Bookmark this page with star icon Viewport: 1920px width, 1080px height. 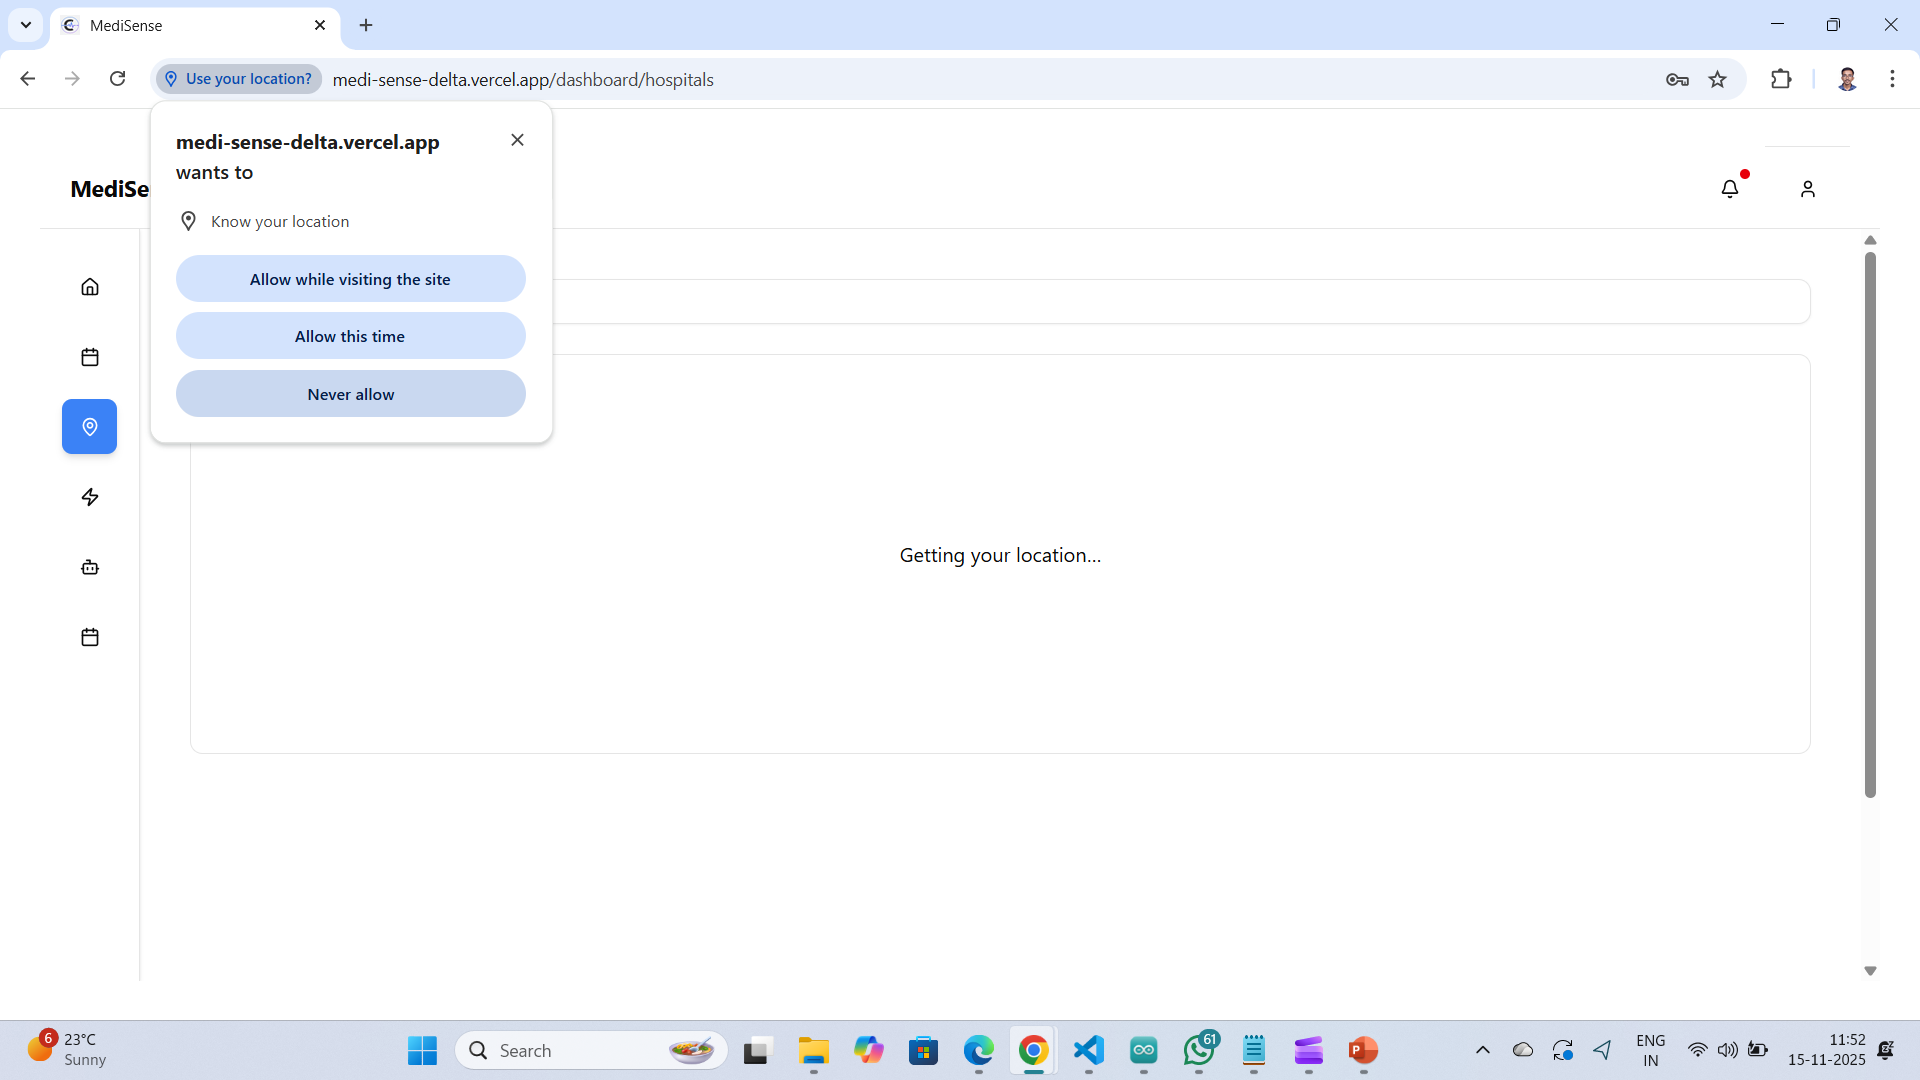point(1718,79)
